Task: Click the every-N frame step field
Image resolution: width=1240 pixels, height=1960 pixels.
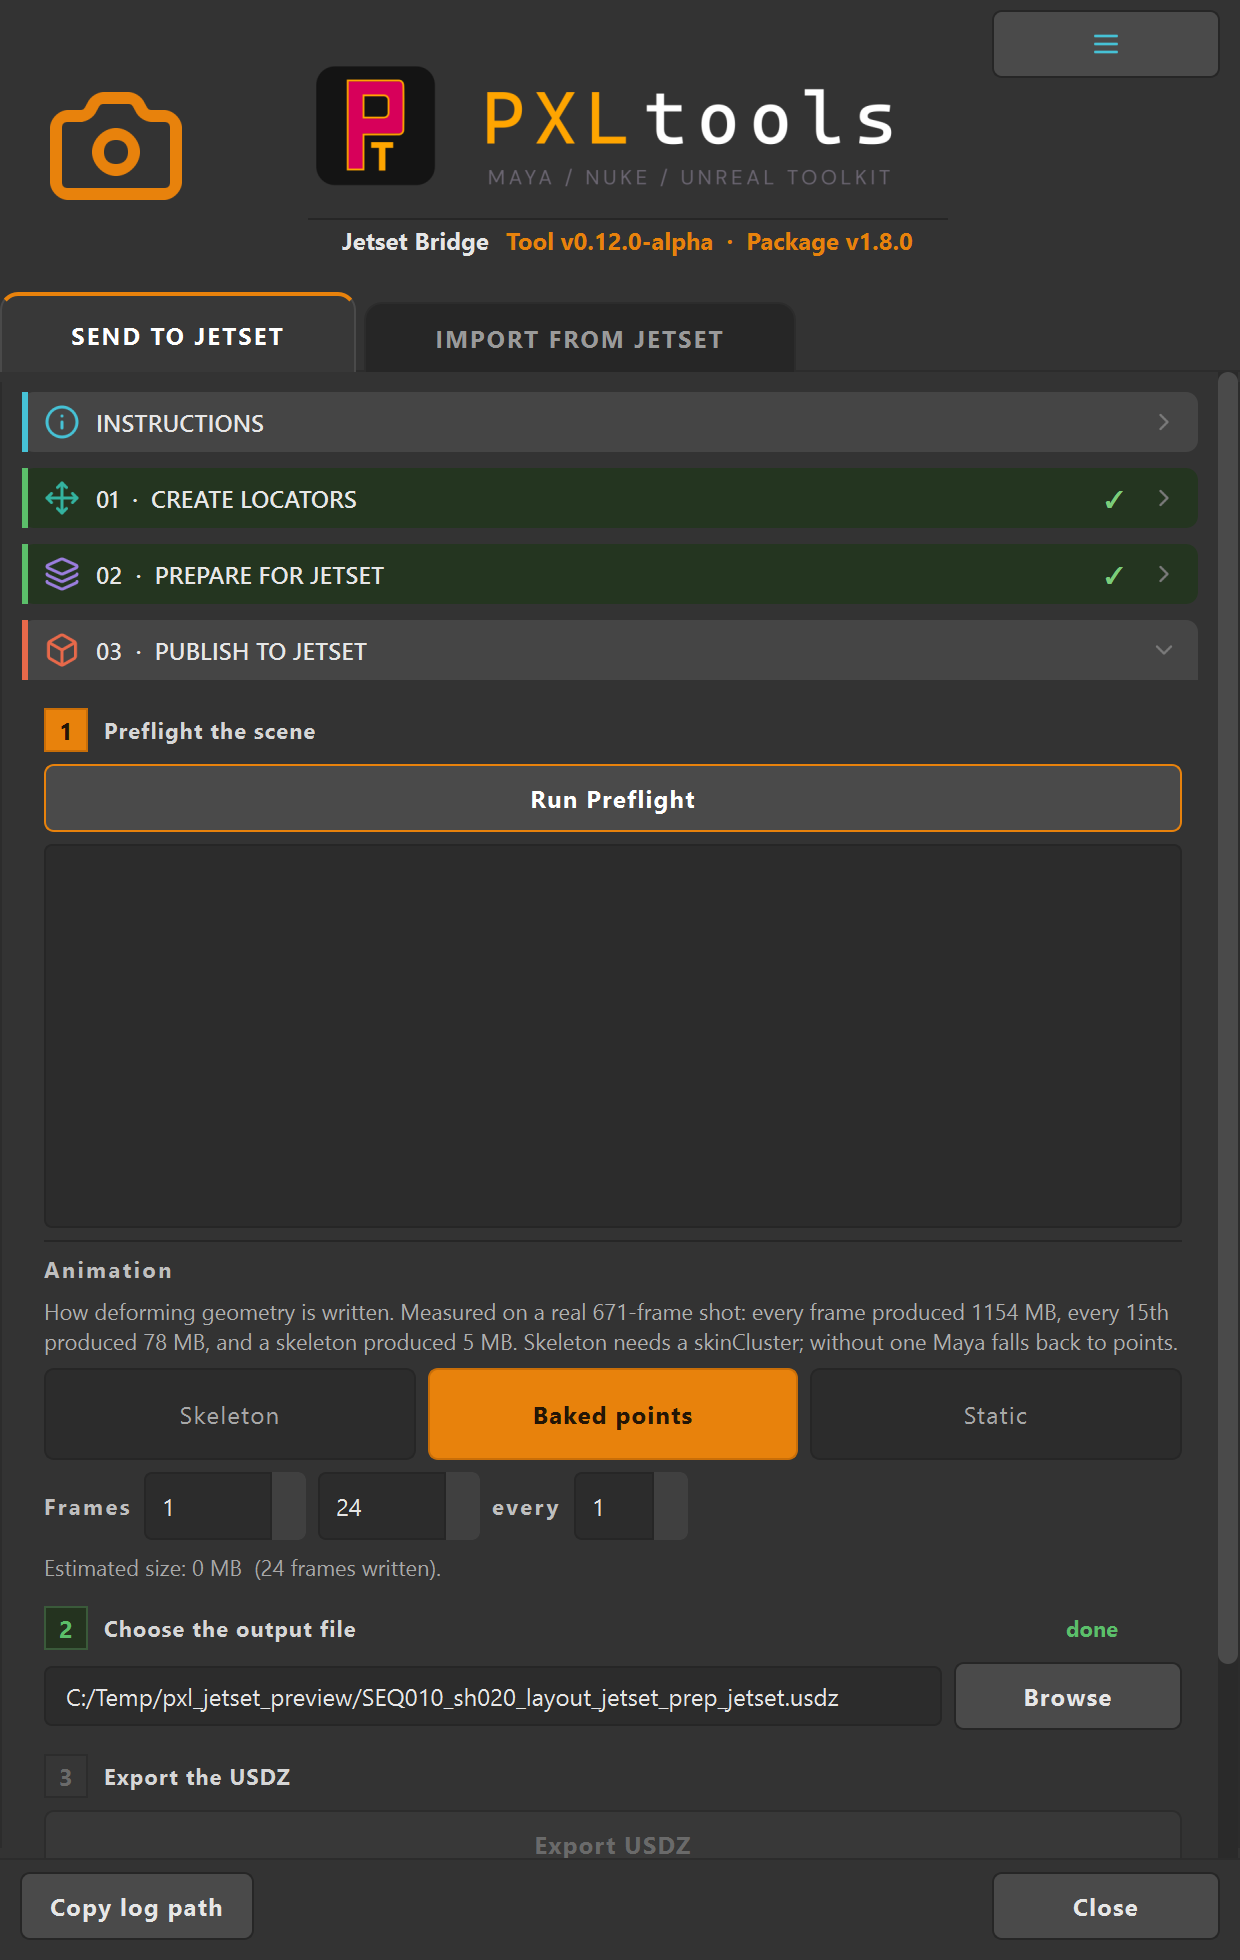Action: point(614,1507)
